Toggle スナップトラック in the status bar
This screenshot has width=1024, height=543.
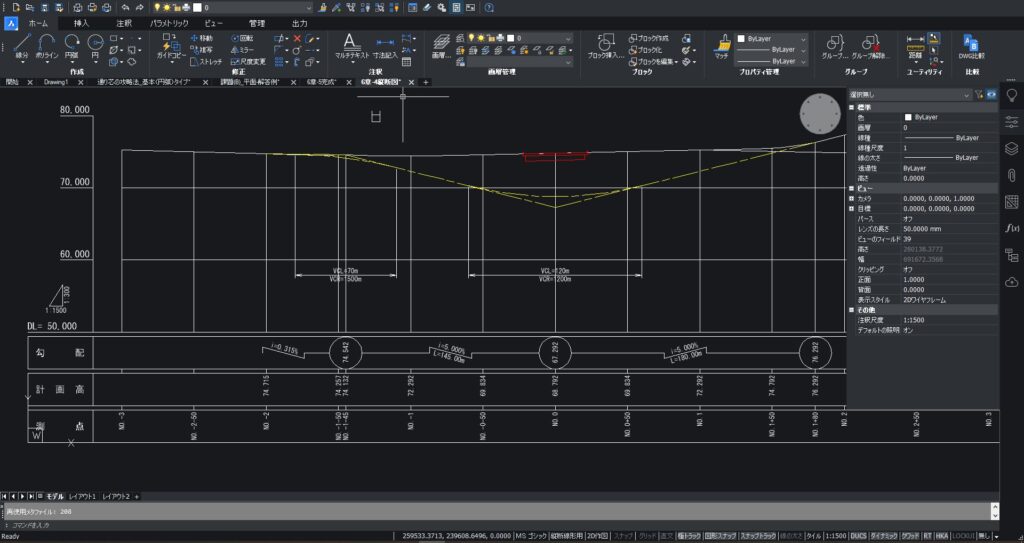pos(758,536)
